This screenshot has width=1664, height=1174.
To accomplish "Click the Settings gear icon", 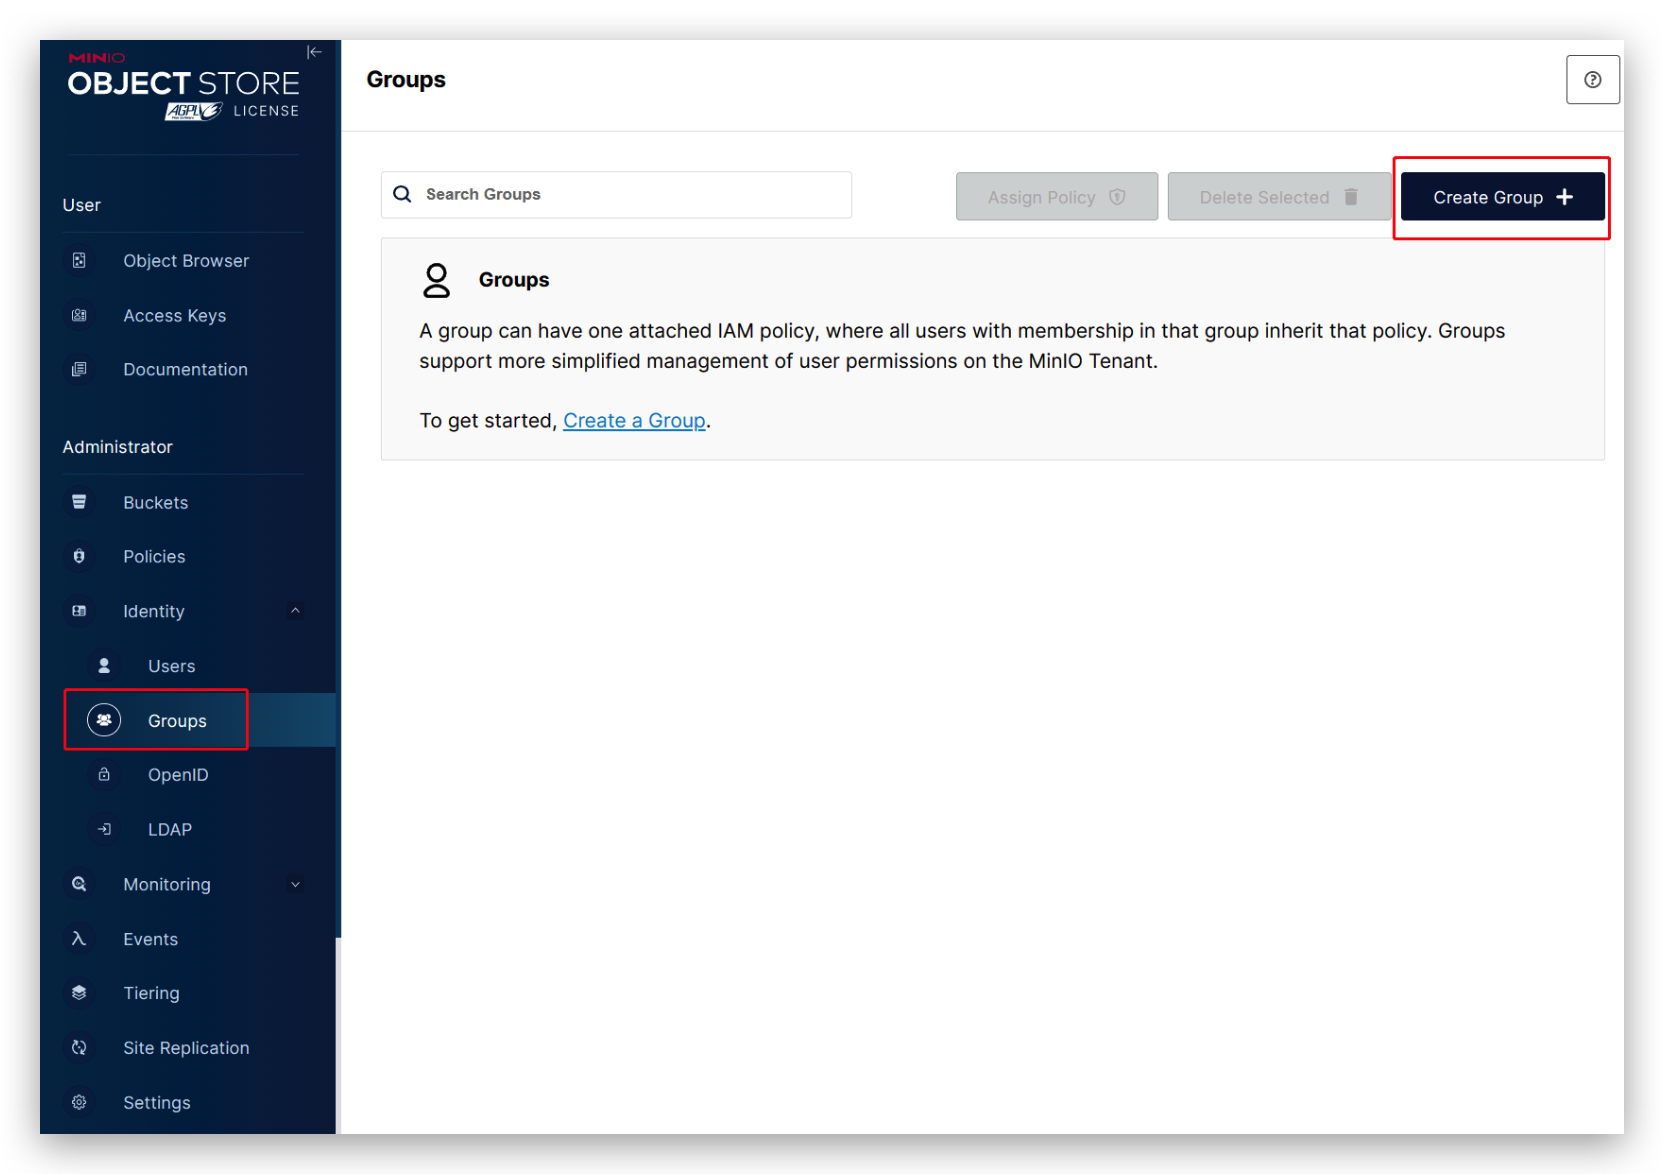I will (79, 1102).
